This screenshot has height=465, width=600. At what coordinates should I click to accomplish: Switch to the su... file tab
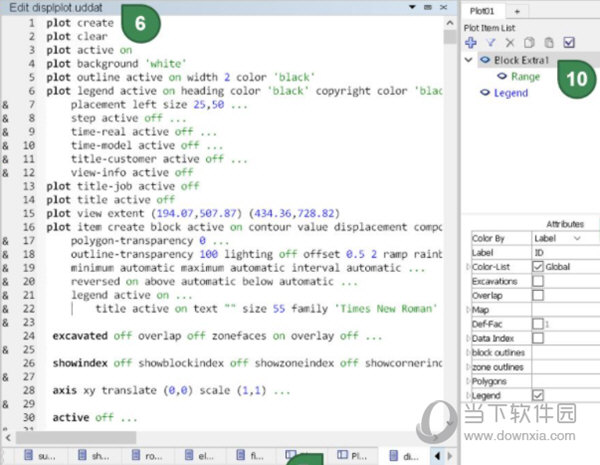(x=40, y=455)
